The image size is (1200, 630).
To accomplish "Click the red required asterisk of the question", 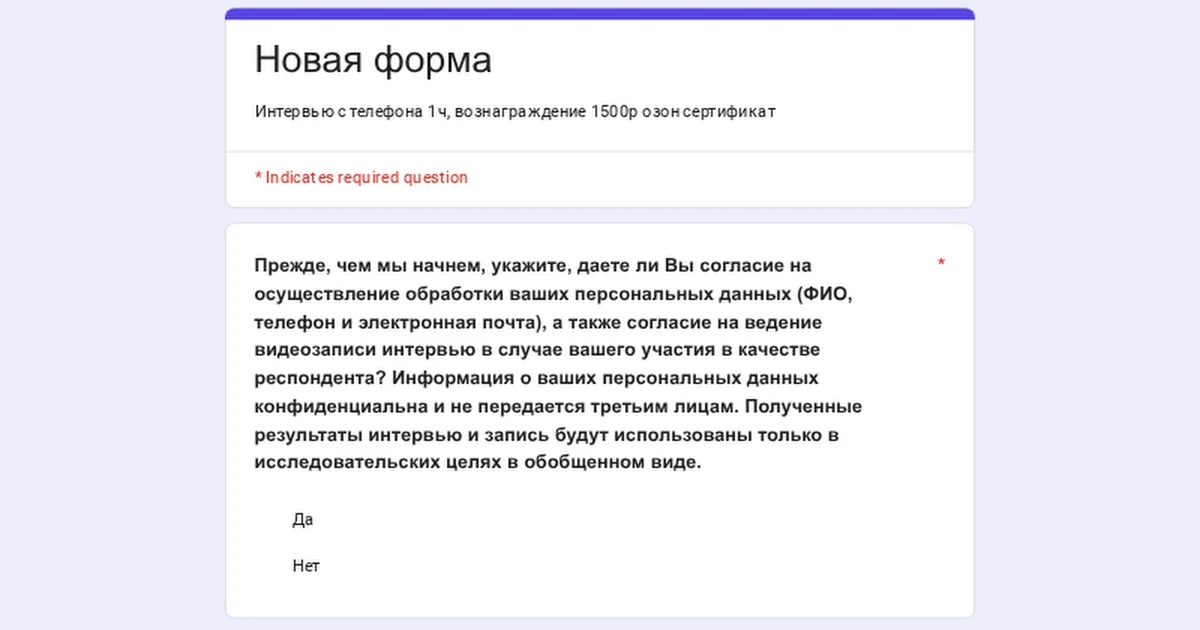I will [x=941, y=264].
